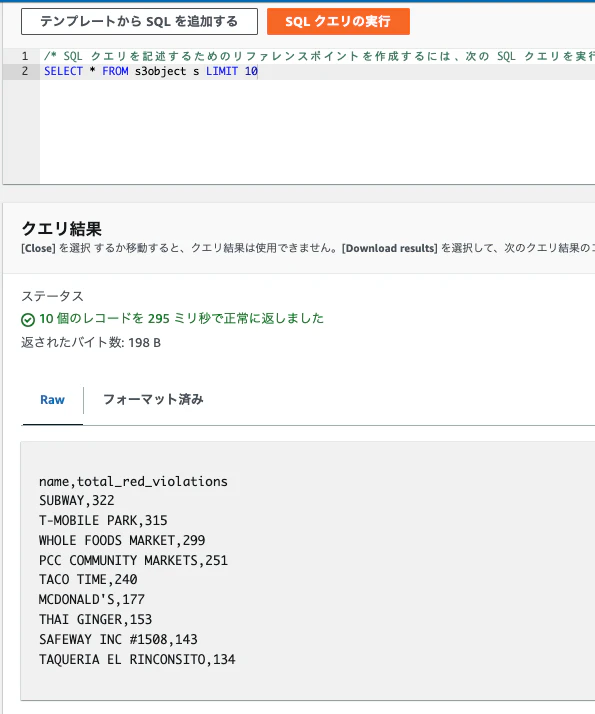The image size is (595, 714).
Task: Click the SELECT keyword in the query
Action: coord(63,71)
